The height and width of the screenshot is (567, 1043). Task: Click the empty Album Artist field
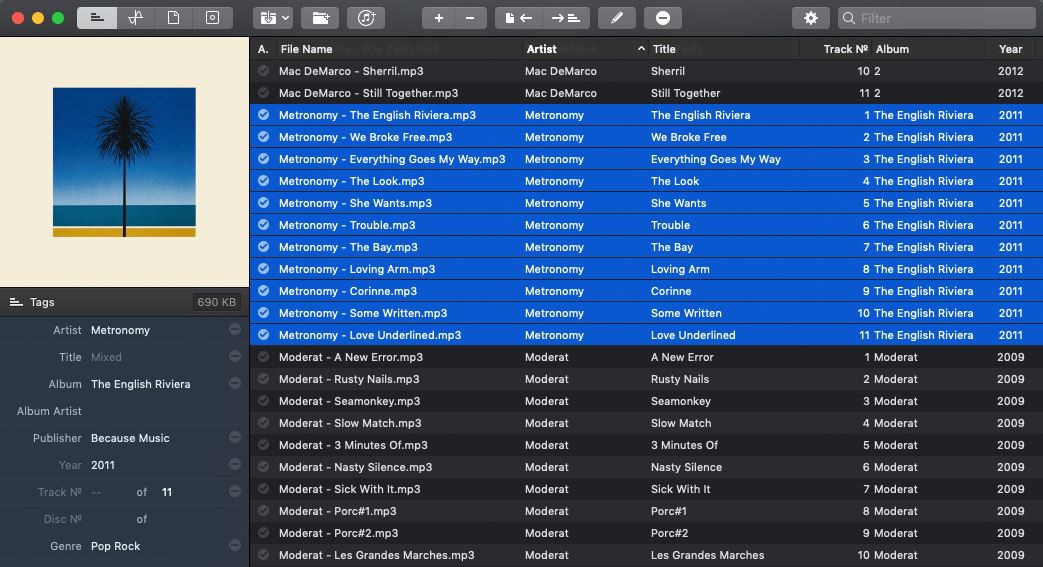(157, 411)
